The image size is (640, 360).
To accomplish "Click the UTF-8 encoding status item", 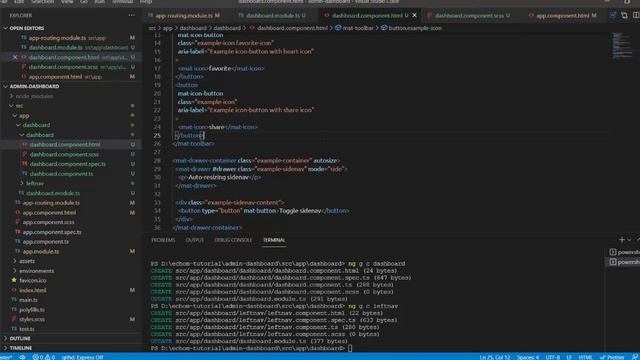I will (553, 357).
